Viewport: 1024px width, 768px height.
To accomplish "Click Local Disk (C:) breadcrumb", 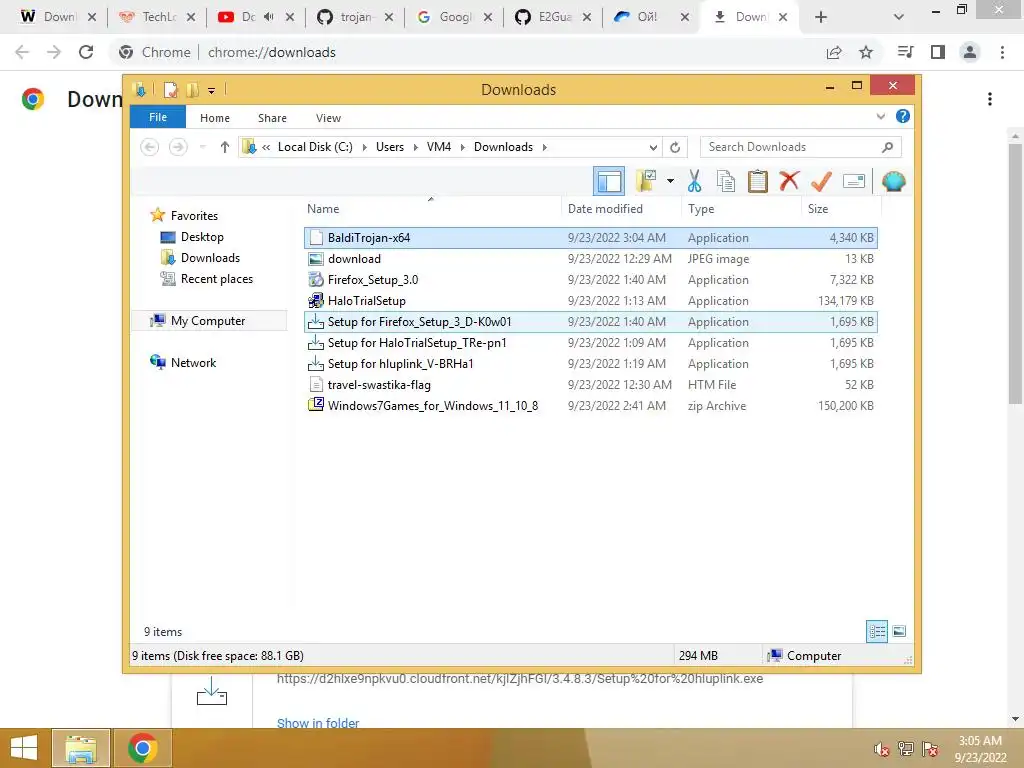I will pos(315,147).
